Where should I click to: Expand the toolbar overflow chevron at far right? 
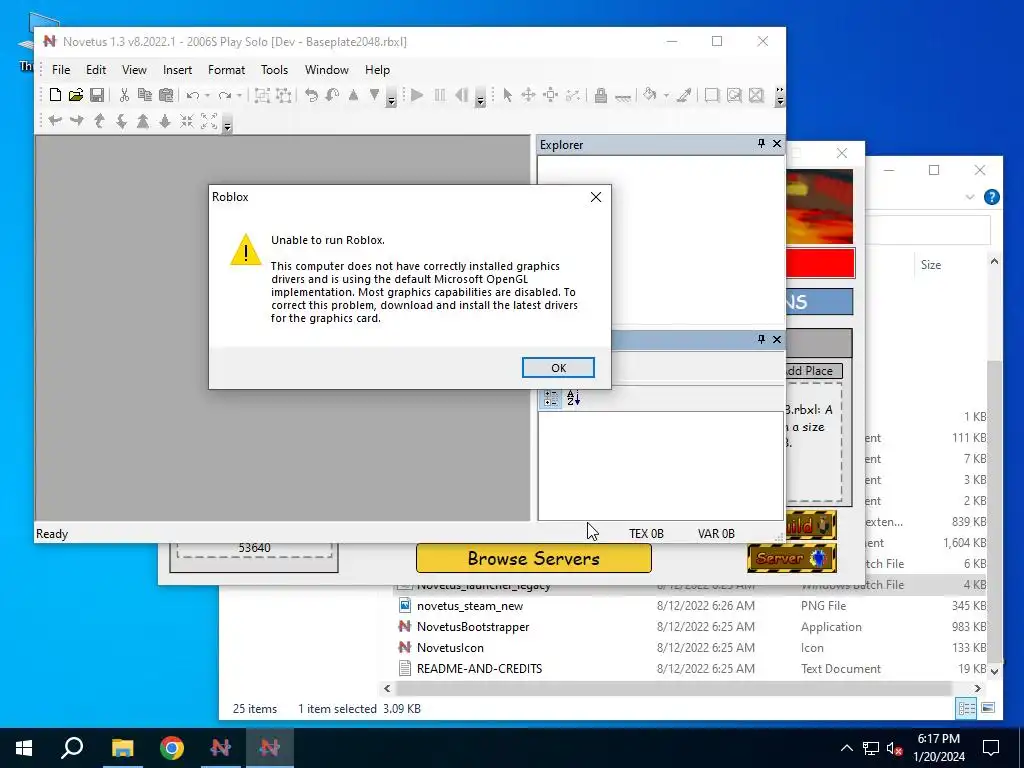(780, 95)
